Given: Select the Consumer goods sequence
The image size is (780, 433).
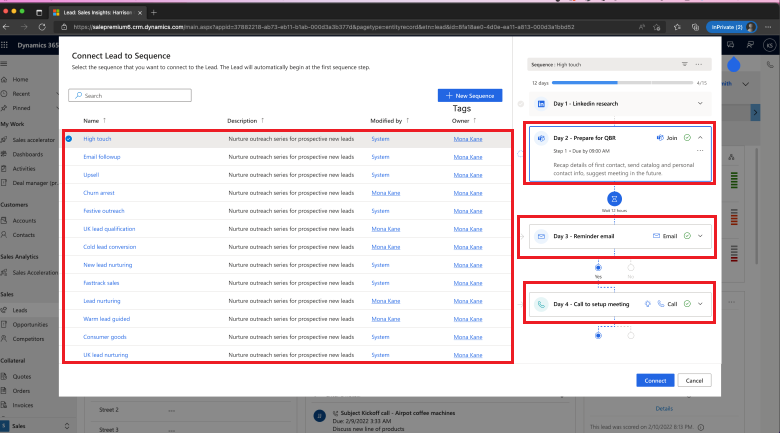Looking at the screenshot, I should pos(104,337).
